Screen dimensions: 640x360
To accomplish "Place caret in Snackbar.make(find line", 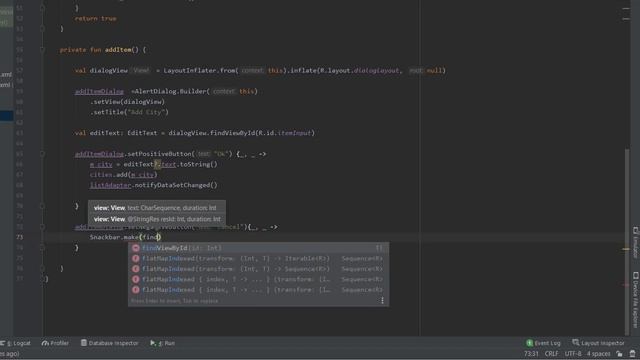I will click(x=125, y=237).
